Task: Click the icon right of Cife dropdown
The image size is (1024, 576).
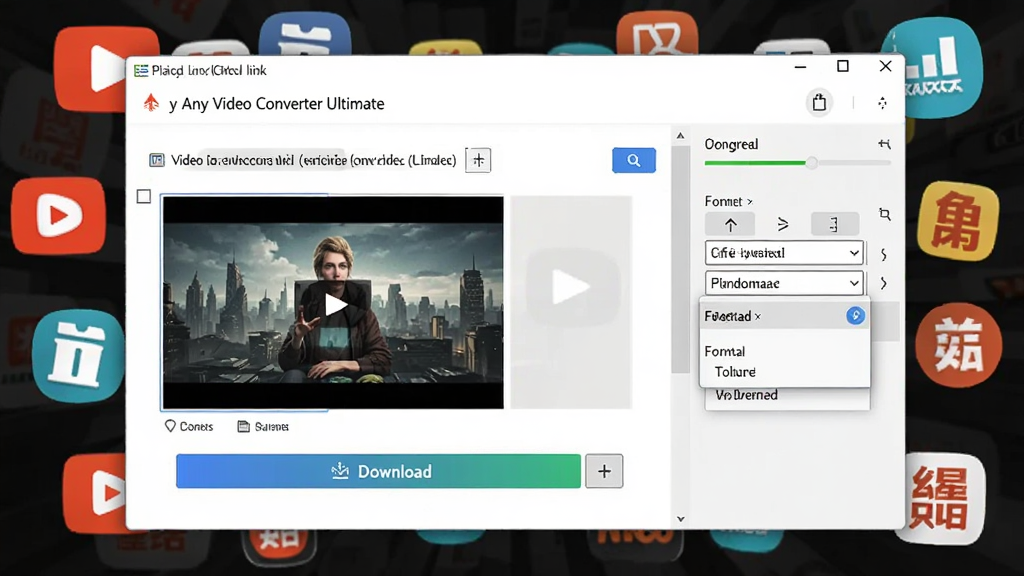Action: 884,254
